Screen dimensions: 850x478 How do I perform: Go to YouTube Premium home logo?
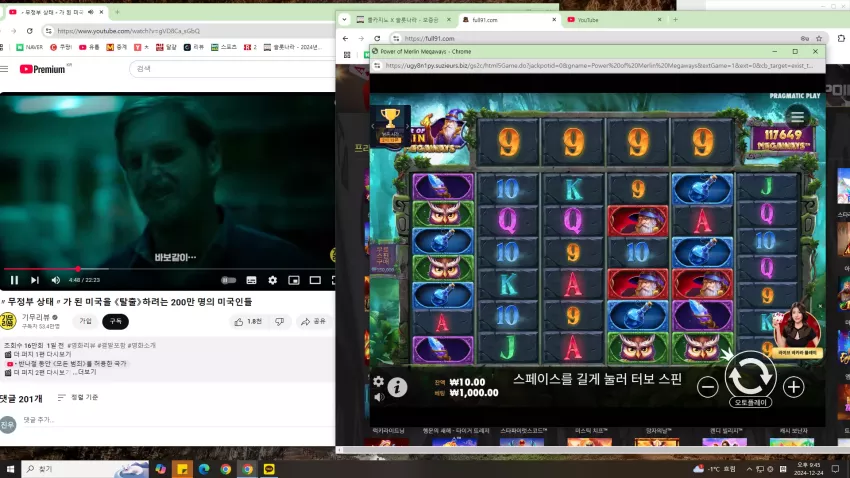click(42, 69)
